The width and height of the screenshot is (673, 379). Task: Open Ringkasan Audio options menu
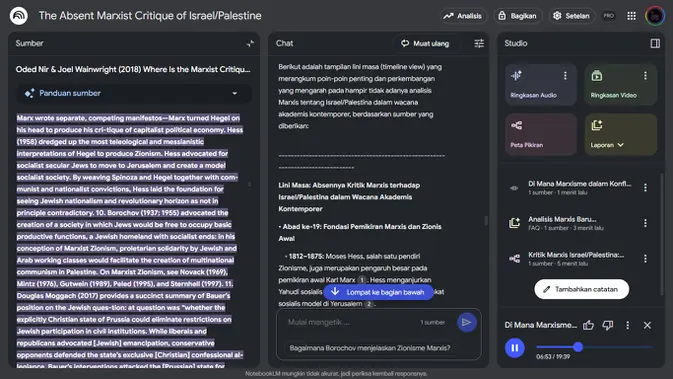pos(565,76)
